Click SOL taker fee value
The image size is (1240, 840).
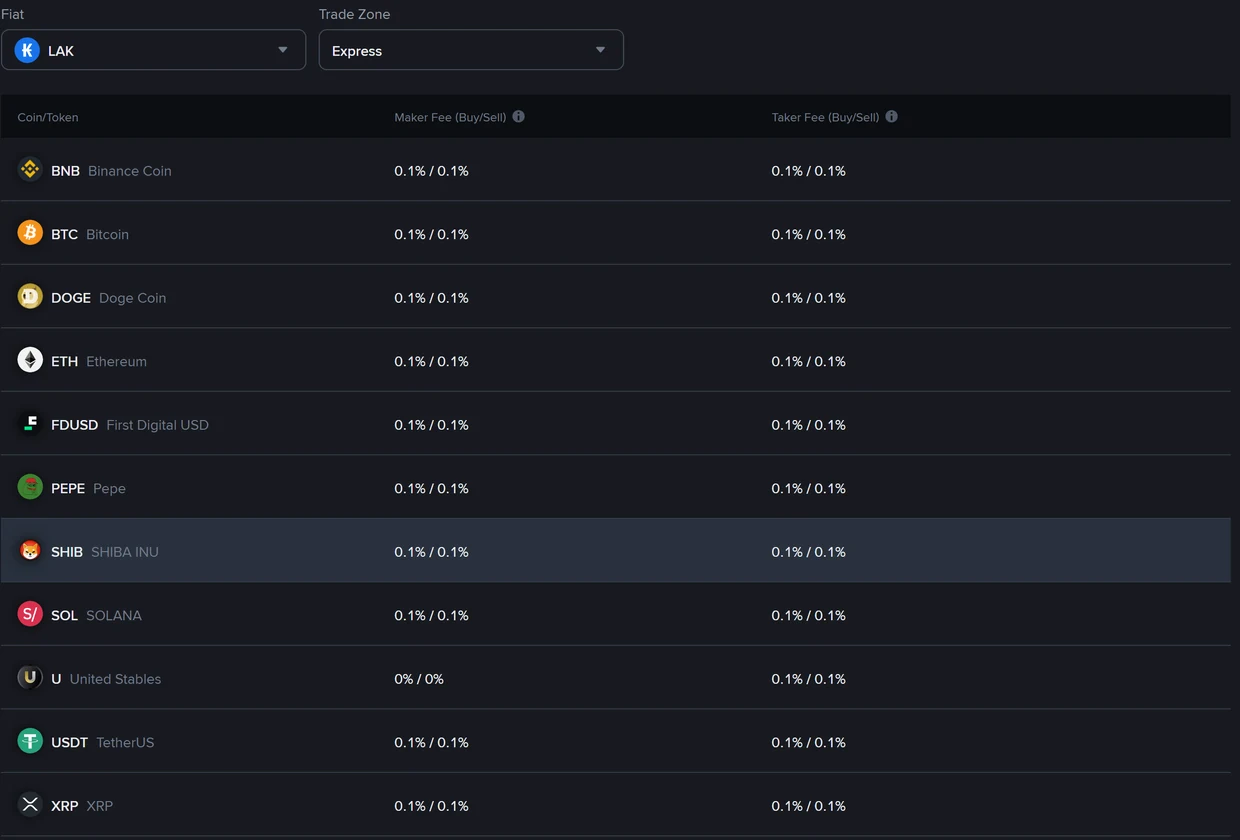tap(808, 616)
